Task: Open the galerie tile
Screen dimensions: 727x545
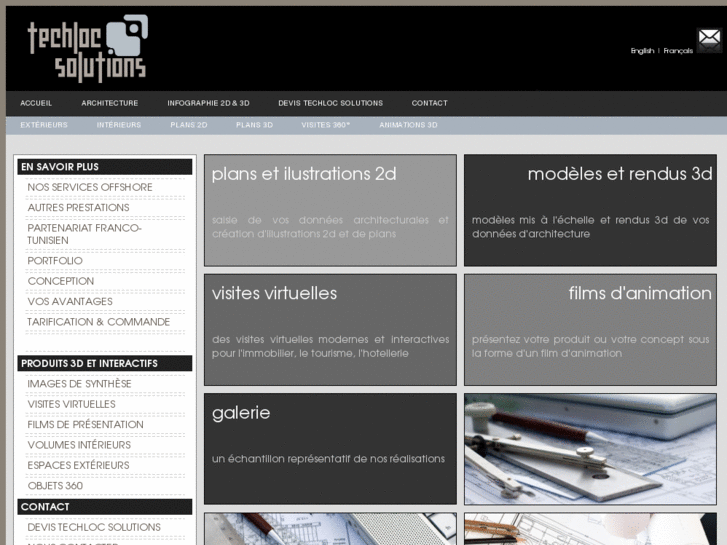Action: 330,449
